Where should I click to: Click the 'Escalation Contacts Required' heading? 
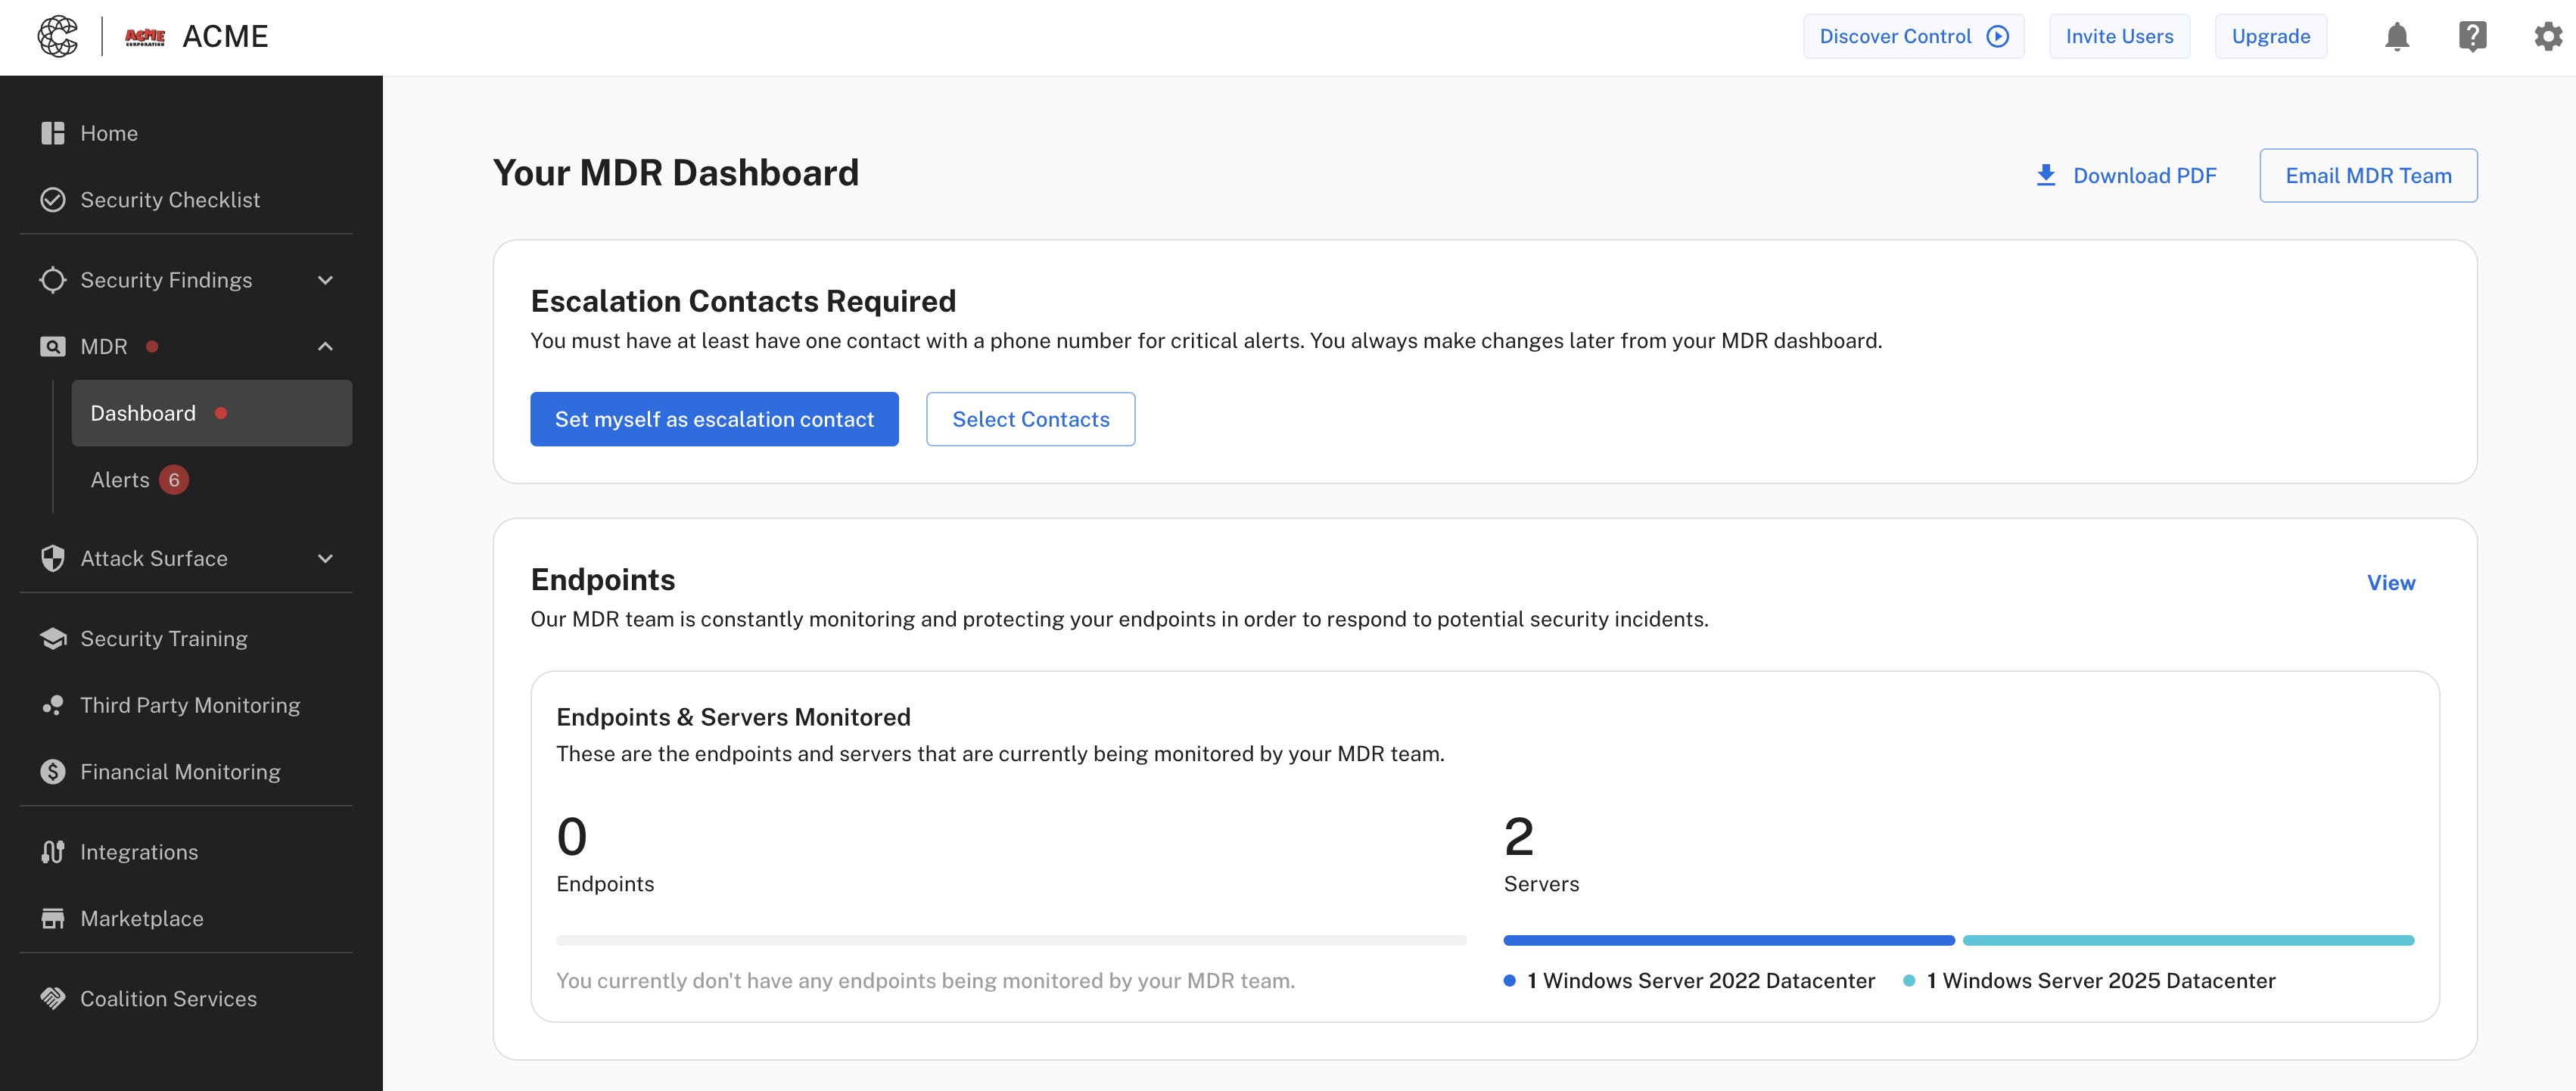click(743, 301)
